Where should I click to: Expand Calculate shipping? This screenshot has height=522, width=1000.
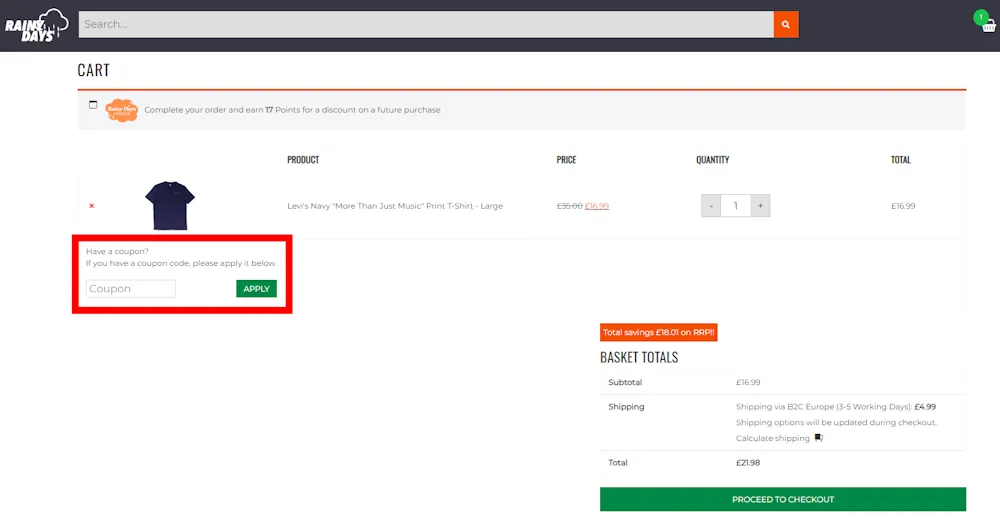[772, 438]
